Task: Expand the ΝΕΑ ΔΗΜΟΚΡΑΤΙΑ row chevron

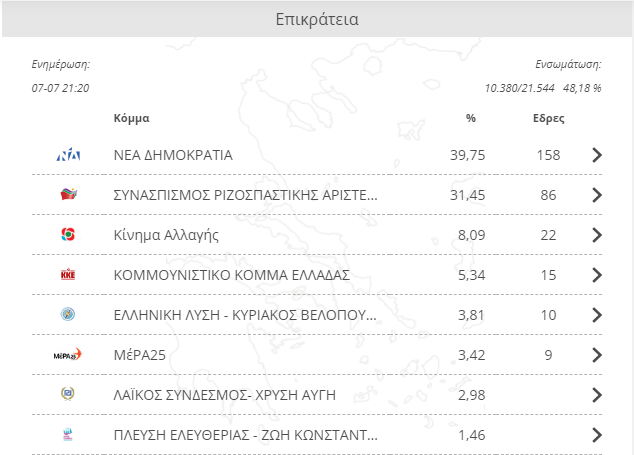Action: [597, 155]
